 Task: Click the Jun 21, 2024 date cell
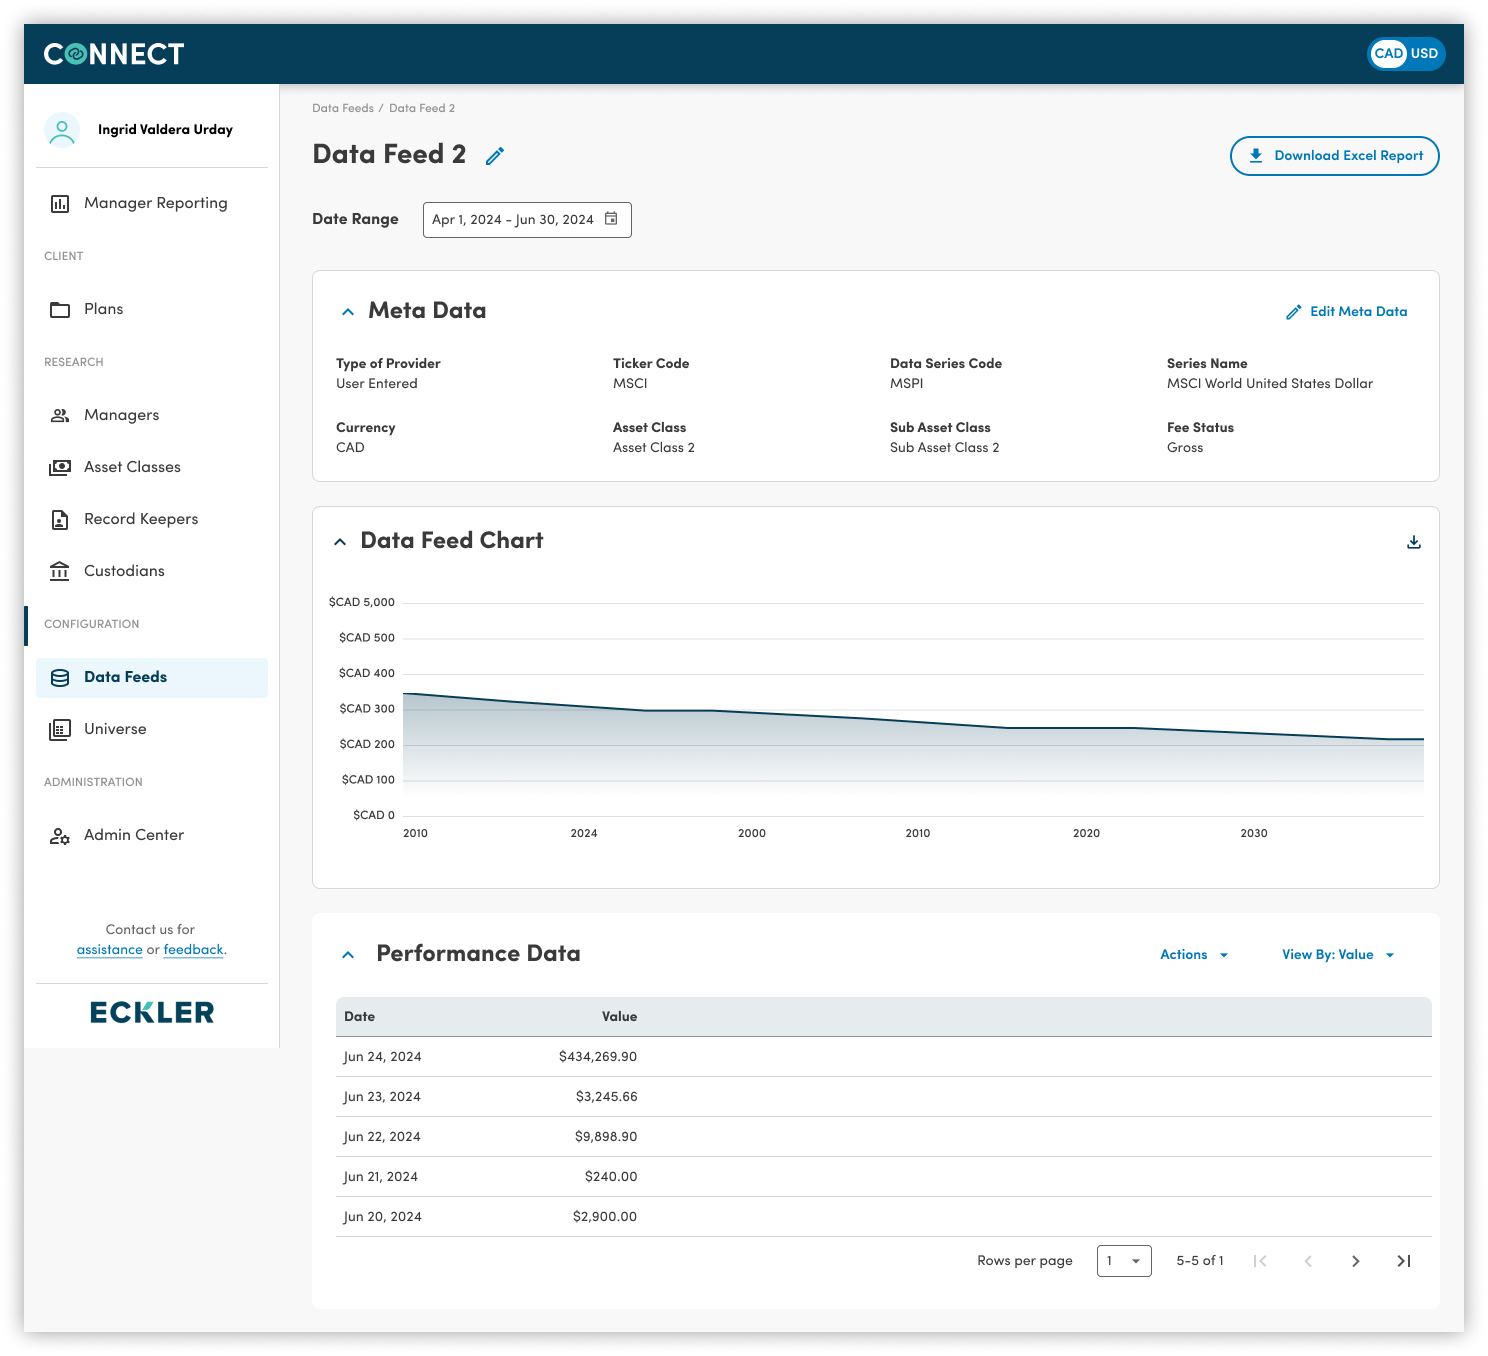pyautogui.click(x=381, y=1177)
